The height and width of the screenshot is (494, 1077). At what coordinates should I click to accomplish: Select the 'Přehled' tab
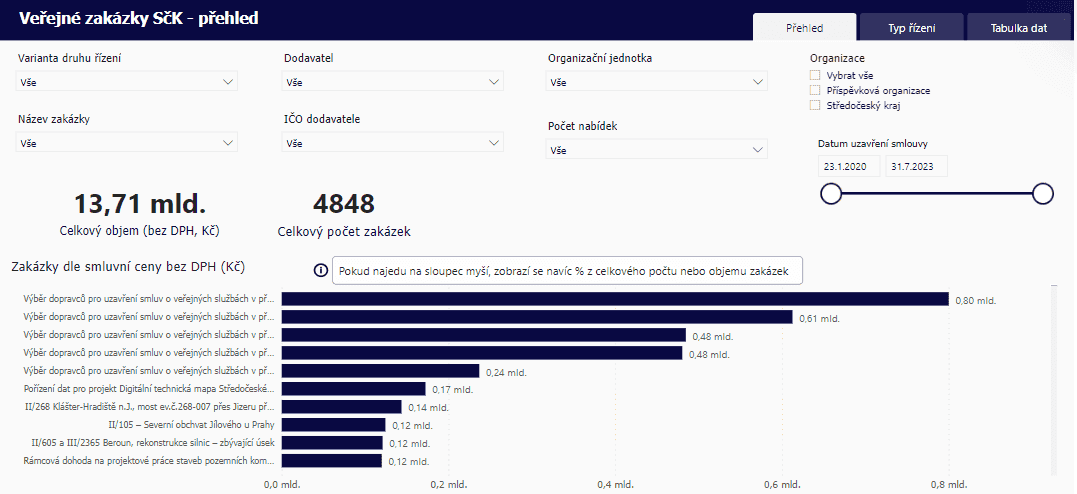click(x=805, y=28)
